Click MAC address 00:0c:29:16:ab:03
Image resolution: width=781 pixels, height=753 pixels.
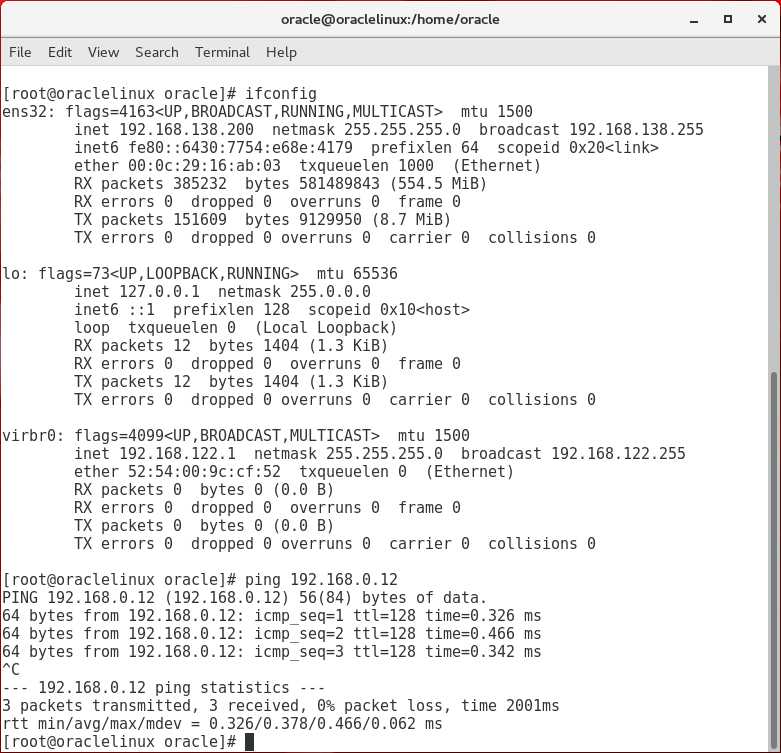click(204, 165)
